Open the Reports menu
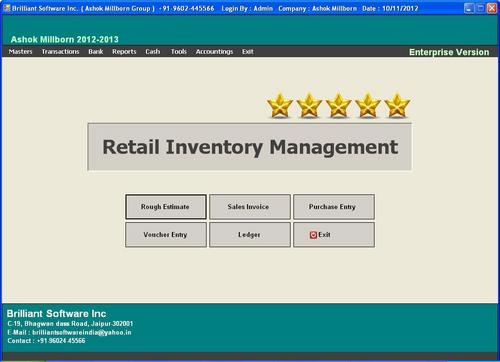The width and height of the screenshot is (500, 362). point(124,52)
